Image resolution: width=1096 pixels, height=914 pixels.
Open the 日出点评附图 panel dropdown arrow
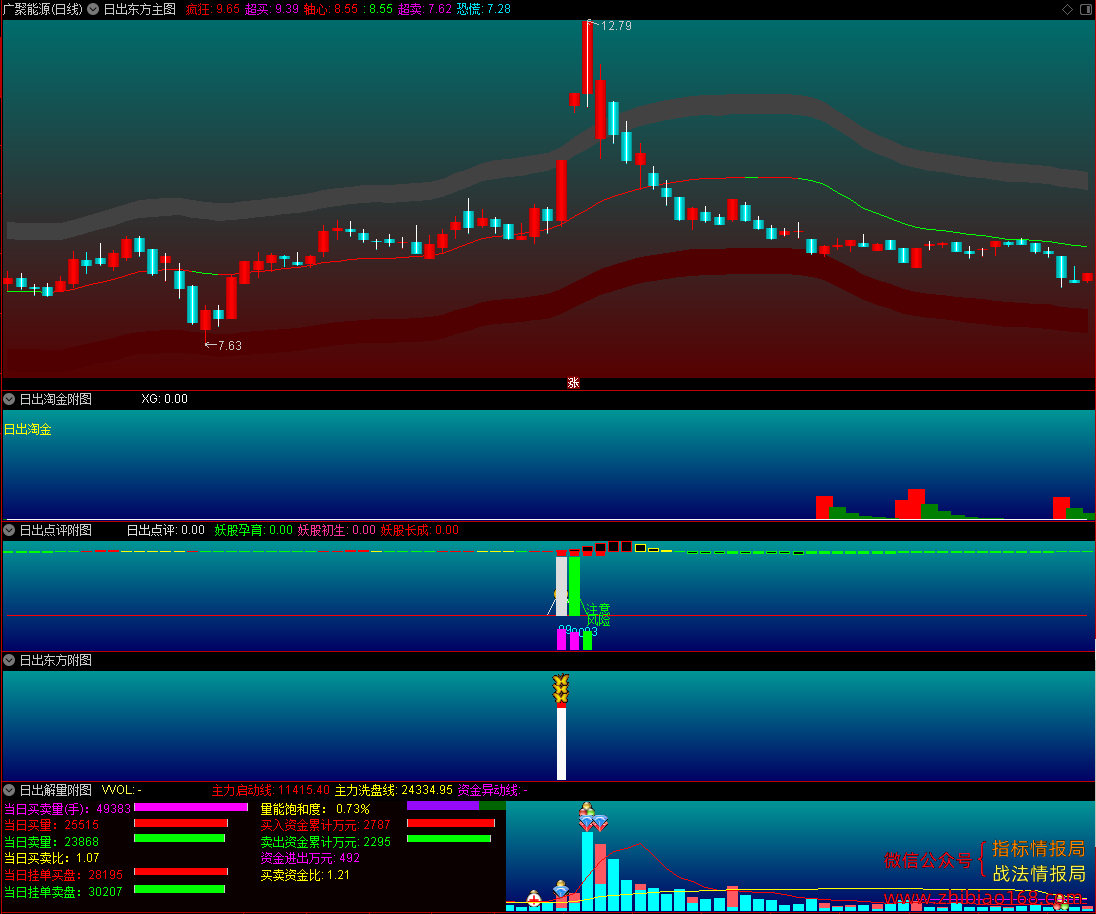[9, 530]
